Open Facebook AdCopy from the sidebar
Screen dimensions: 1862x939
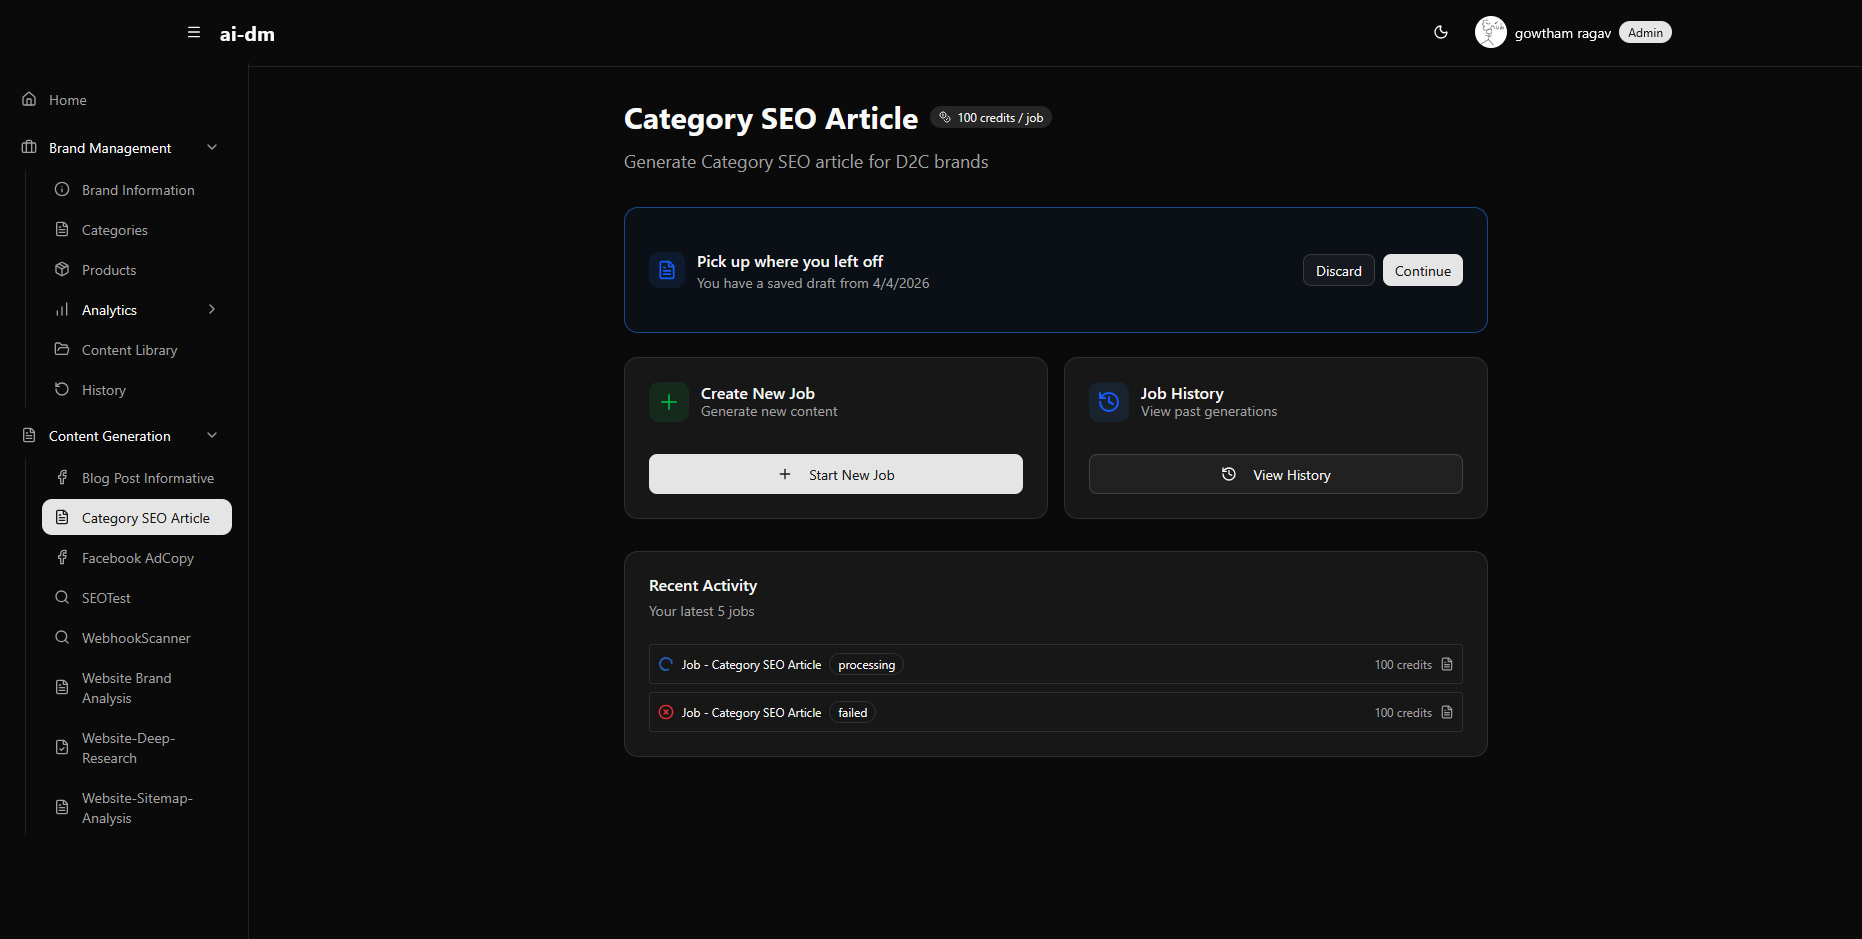[138, 558]
